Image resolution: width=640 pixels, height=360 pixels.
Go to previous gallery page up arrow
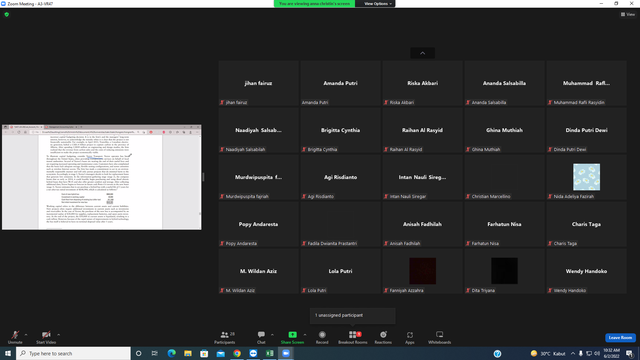pos(422,53)
